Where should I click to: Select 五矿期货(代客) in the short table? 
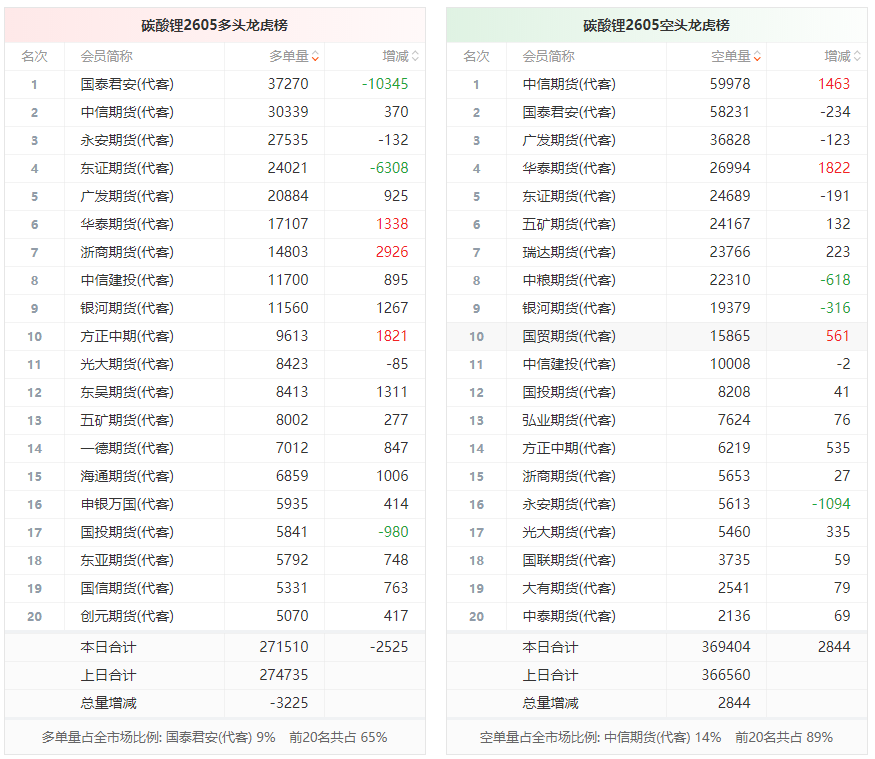click(569, 224)
